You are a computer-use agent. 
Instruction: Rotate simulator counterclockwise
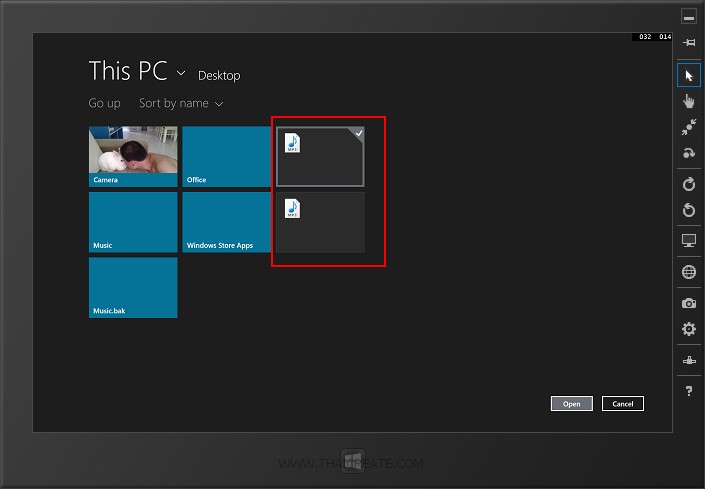coord(688,210)
